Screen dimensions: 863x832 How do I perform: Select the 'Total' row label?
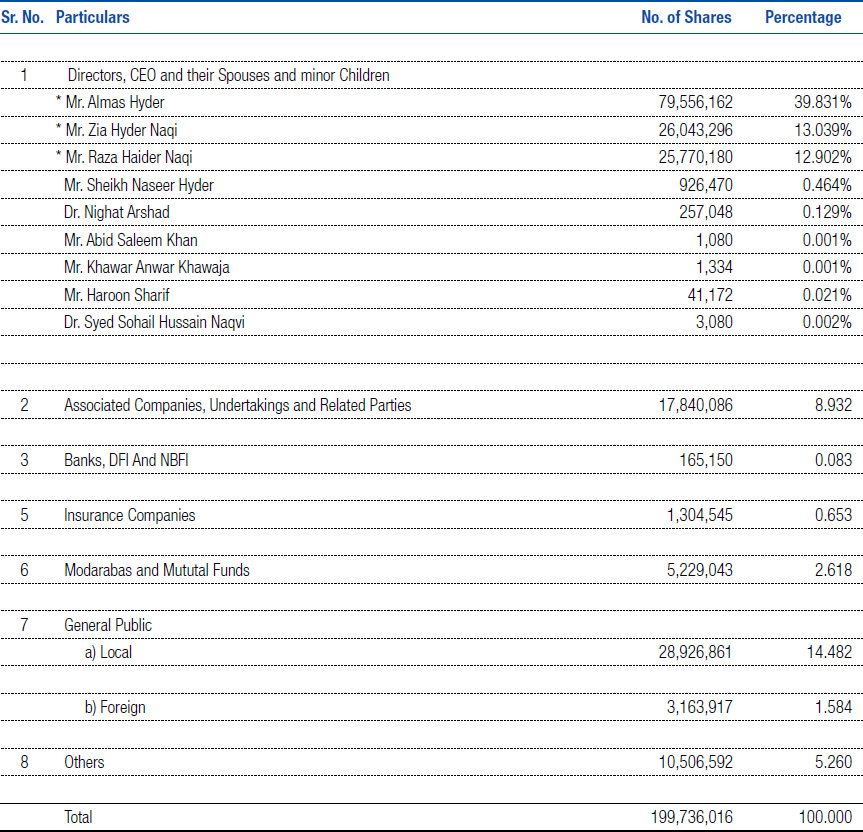tap(78, 818)
